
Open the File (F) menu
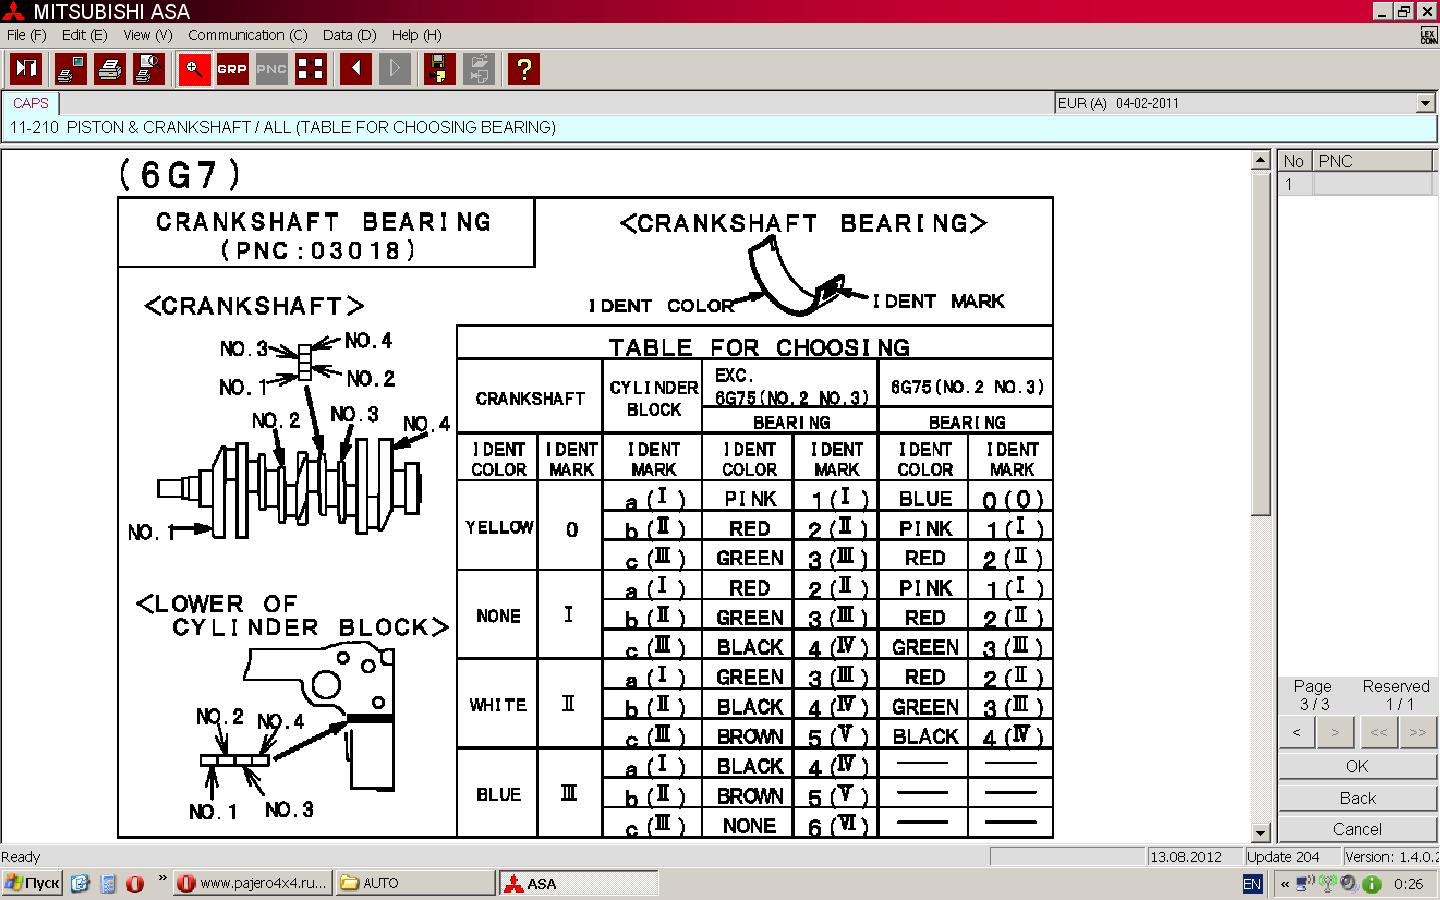click(x=27, y=35)
